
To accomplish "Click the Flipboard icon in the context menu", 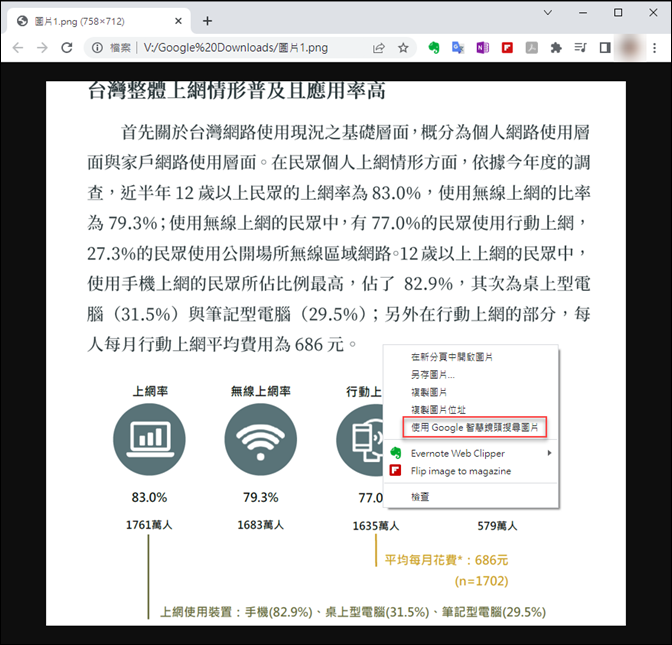I will (x=395, y=471).
